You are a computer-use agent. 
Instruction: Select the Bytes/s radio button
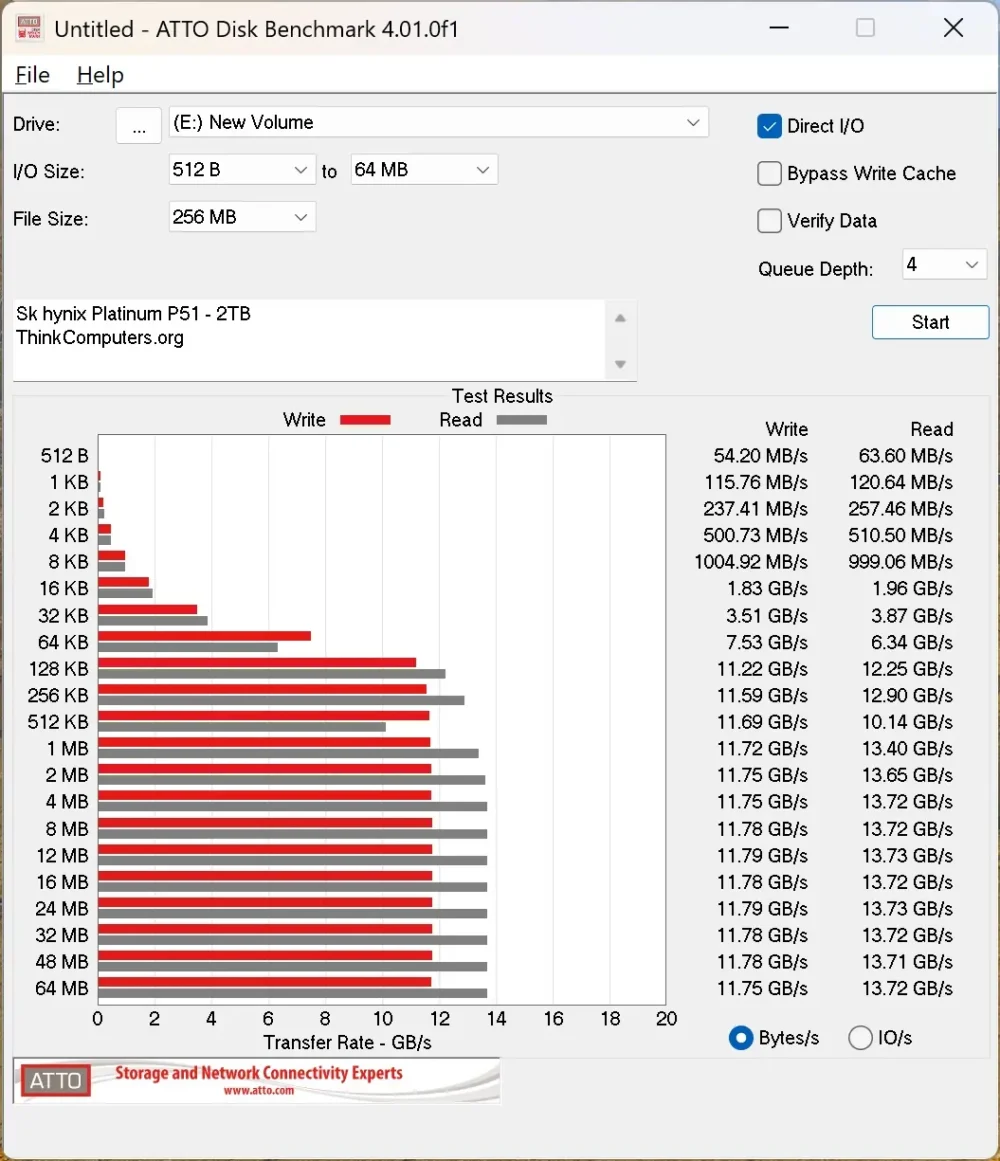[x=741, y=1038]
